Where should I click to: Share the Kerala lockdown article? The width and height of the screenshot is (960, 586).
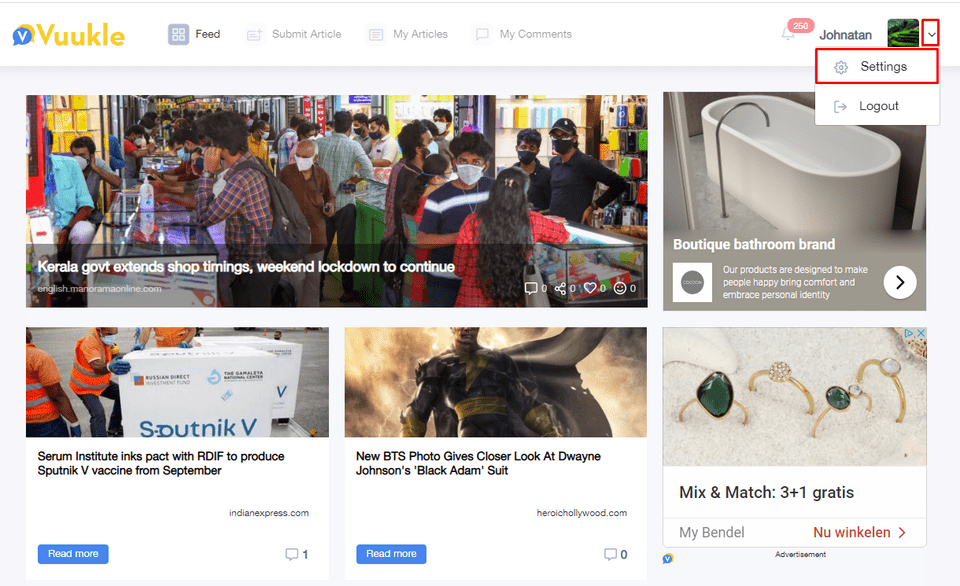pyautogui.click(x=560, y=288)
